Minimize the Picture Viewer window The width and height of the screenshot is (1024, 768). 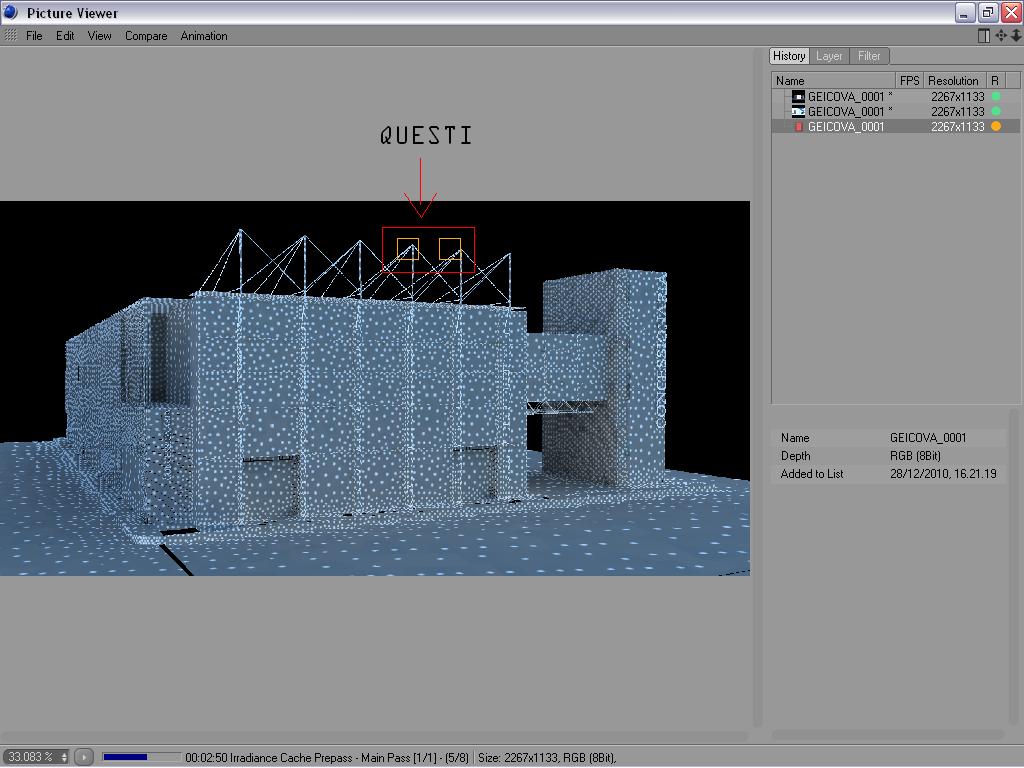click(965, 12)
